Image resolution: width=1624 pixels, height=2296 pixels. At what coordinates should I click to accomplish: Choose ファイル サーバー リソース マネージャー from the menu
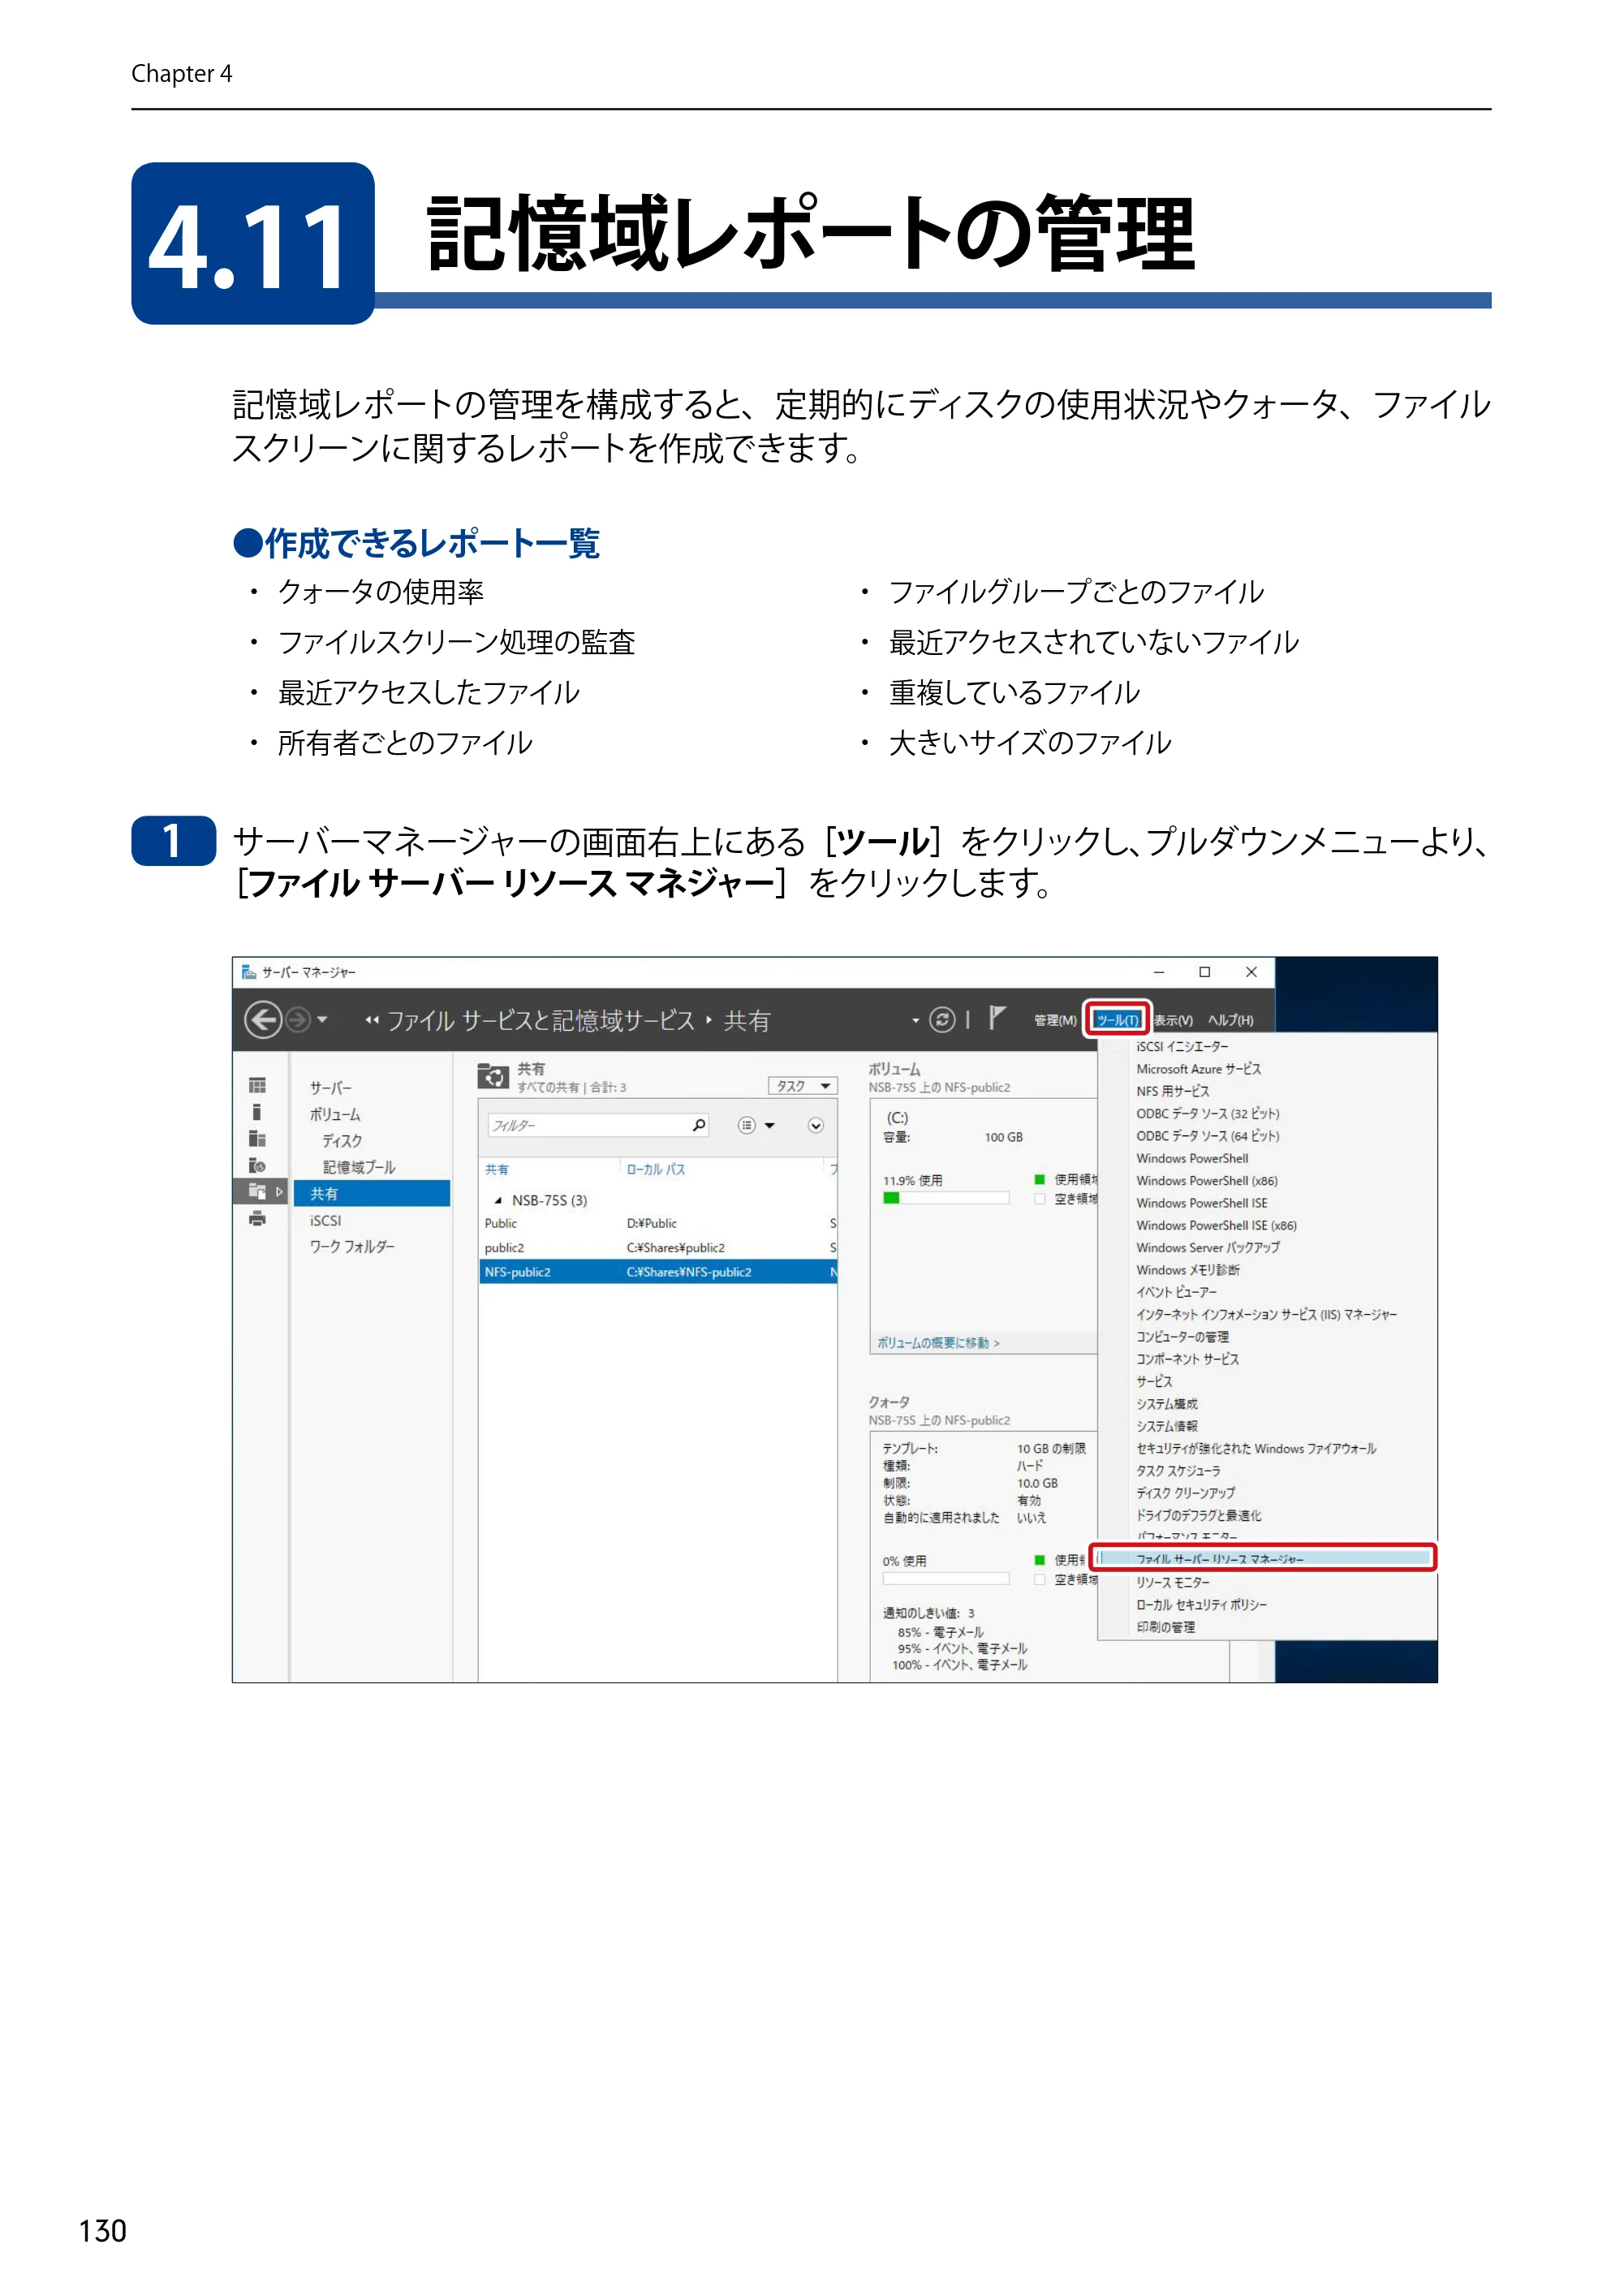tap(1264, 1558)
